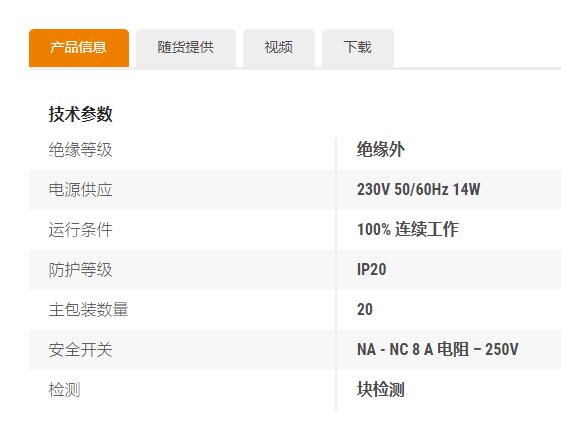
Task: Click the packaging quantity value 20
Action: pos(365,310)
